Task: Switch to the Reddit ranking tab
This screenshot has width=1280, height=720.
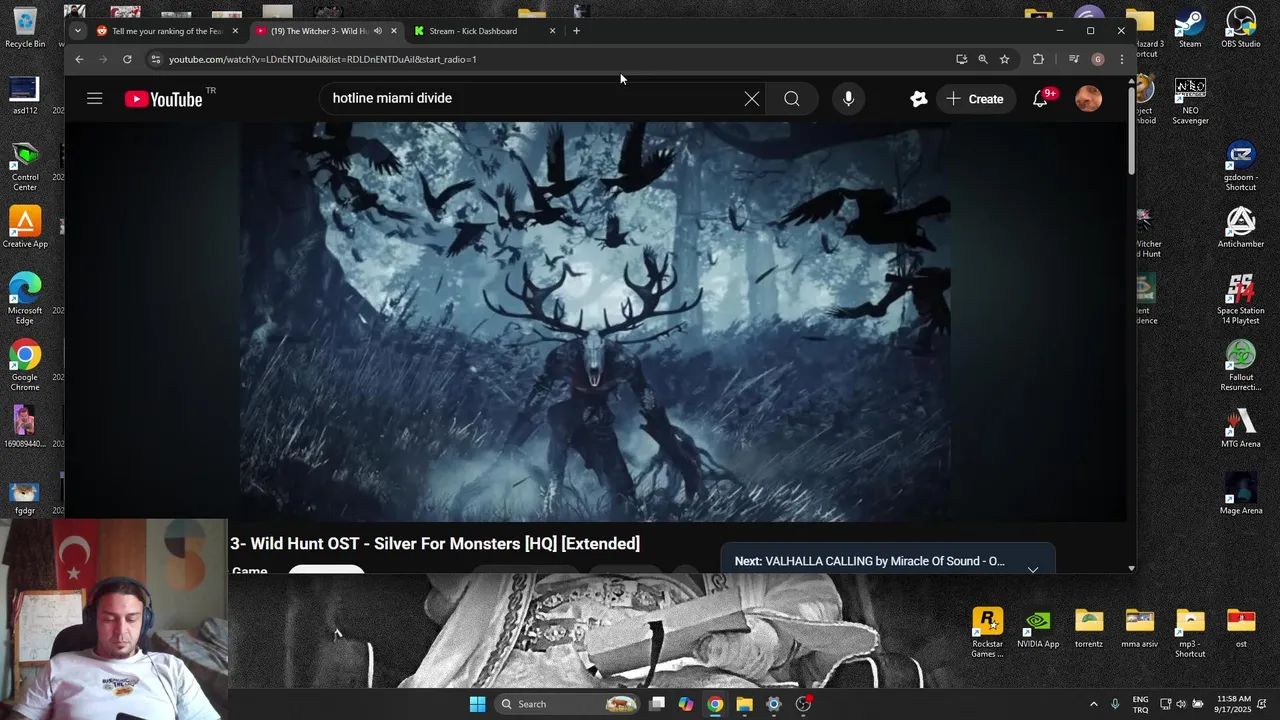Action: (x=166, y=31)
